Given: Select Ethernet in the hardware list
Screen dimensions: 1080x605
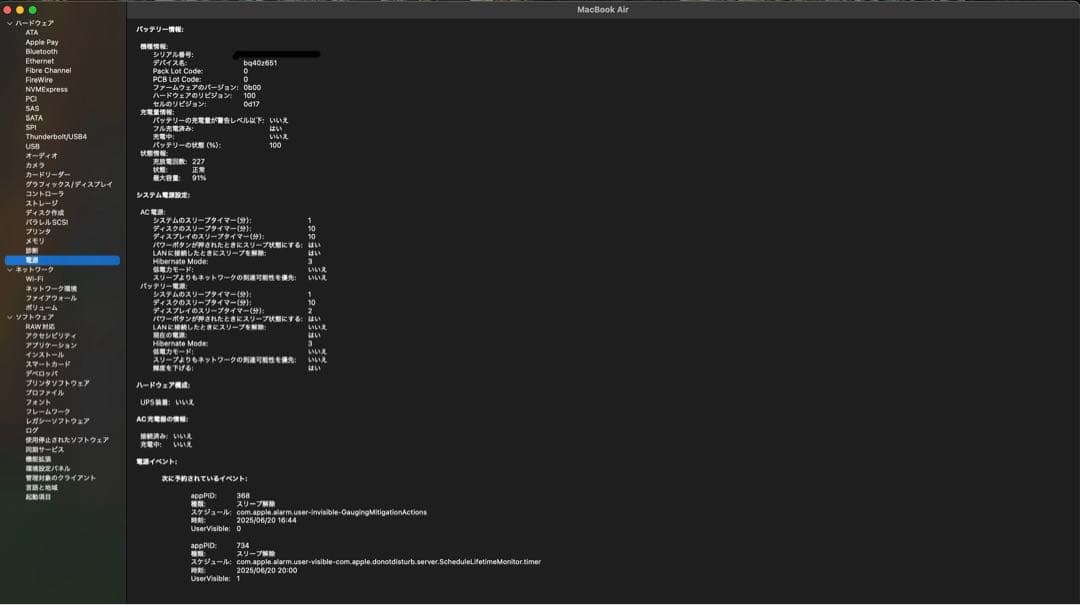Looking at the screenshot, I should click(40, 61).
